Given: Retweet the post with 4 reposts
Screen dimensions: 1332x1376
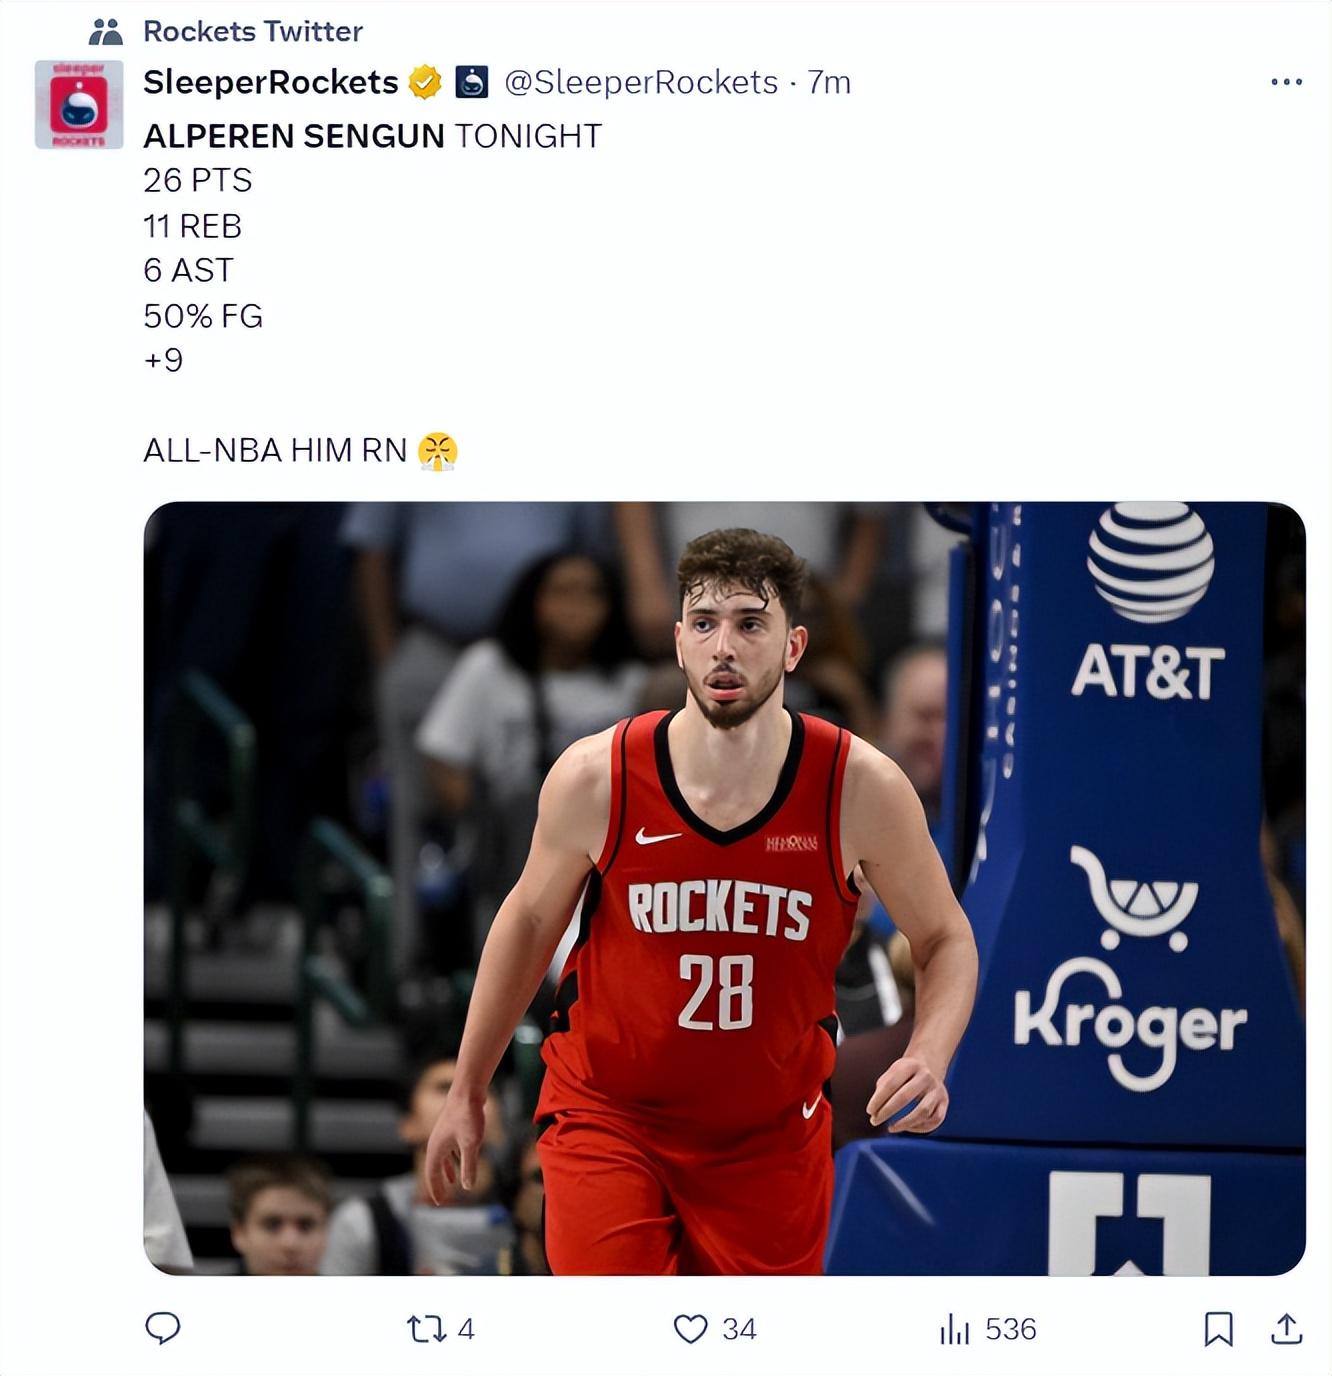Looking at the screenshot, I should pos(426,1329).
